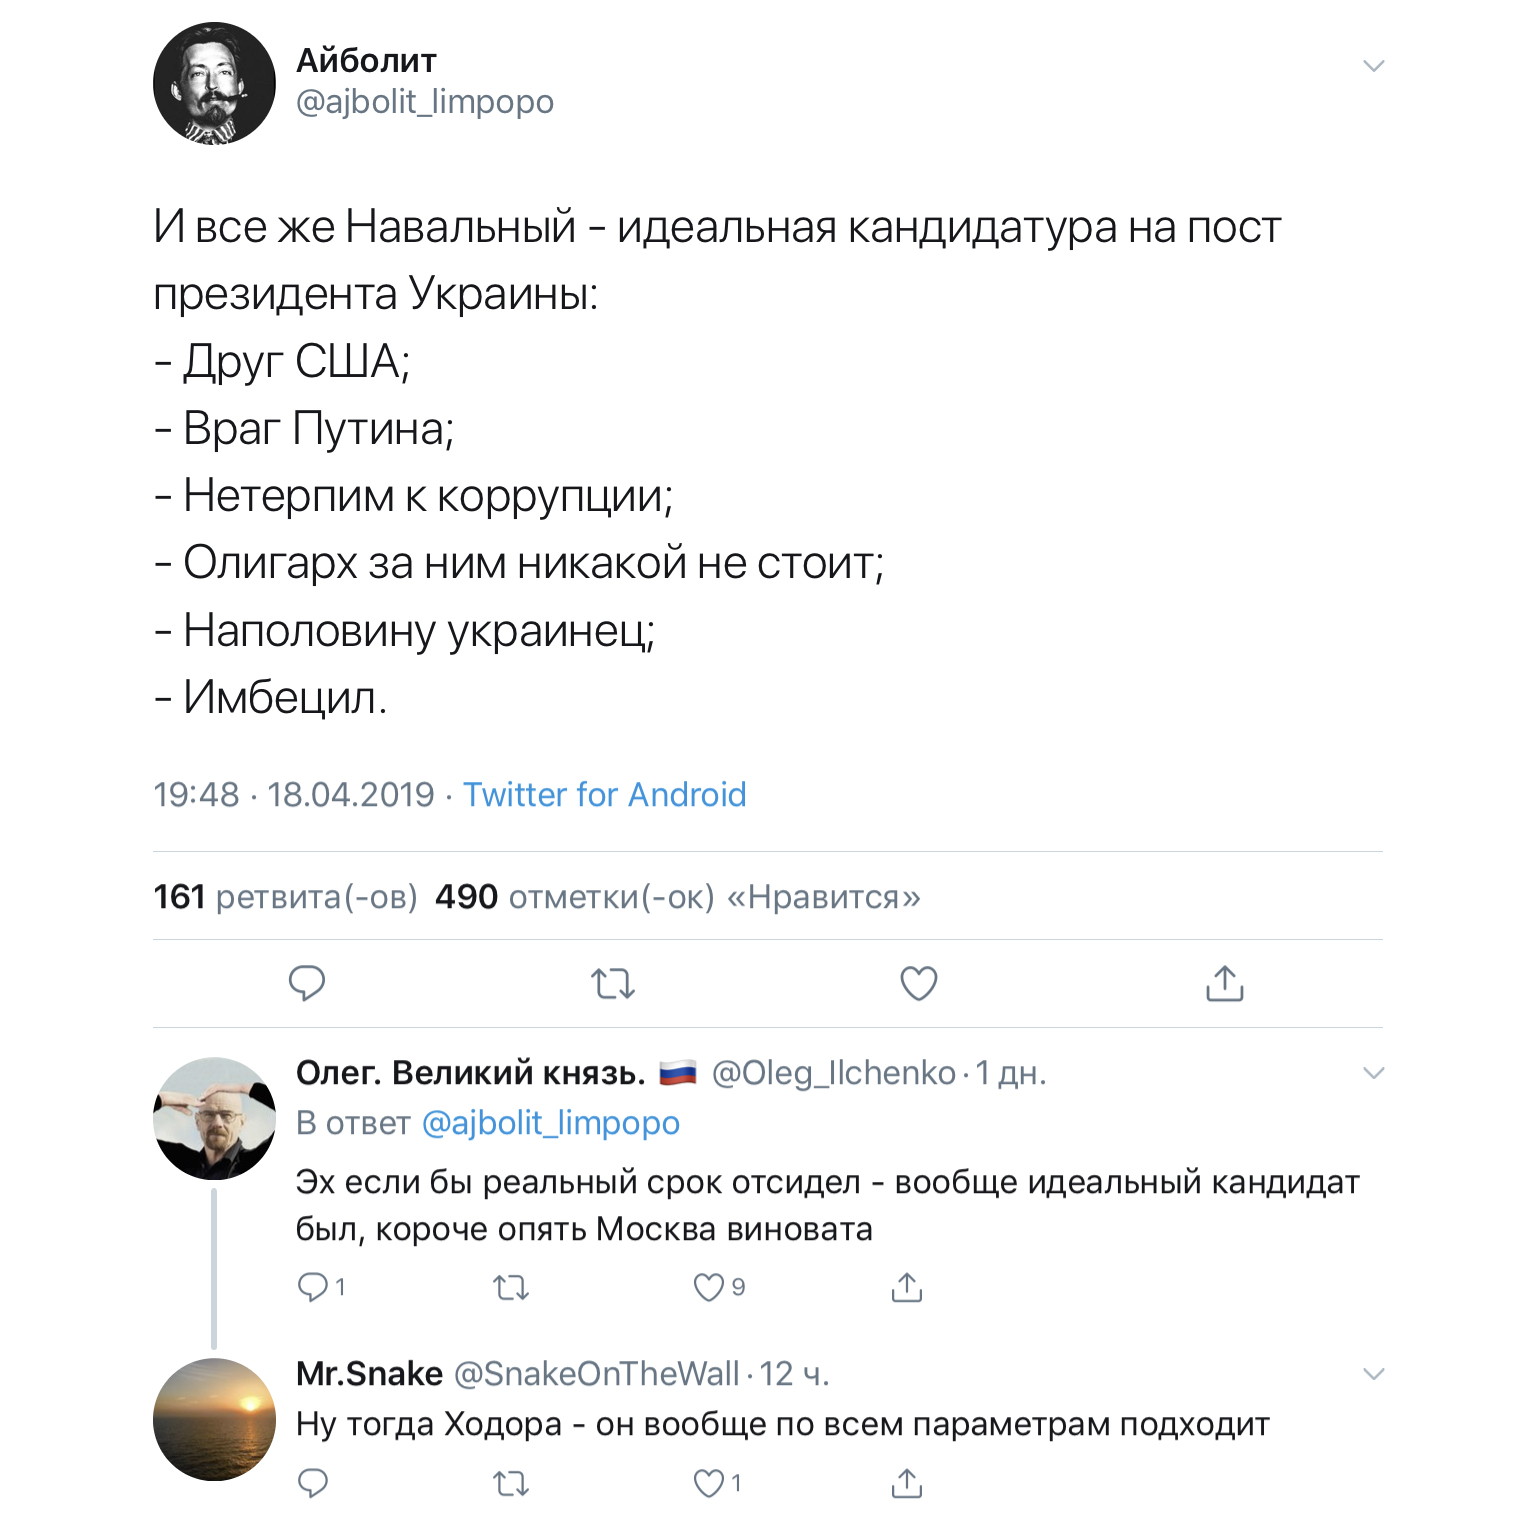Reply to Mr.Snake's comment
Screen dimensions: 1536x1520
(x=313, y=1483)
